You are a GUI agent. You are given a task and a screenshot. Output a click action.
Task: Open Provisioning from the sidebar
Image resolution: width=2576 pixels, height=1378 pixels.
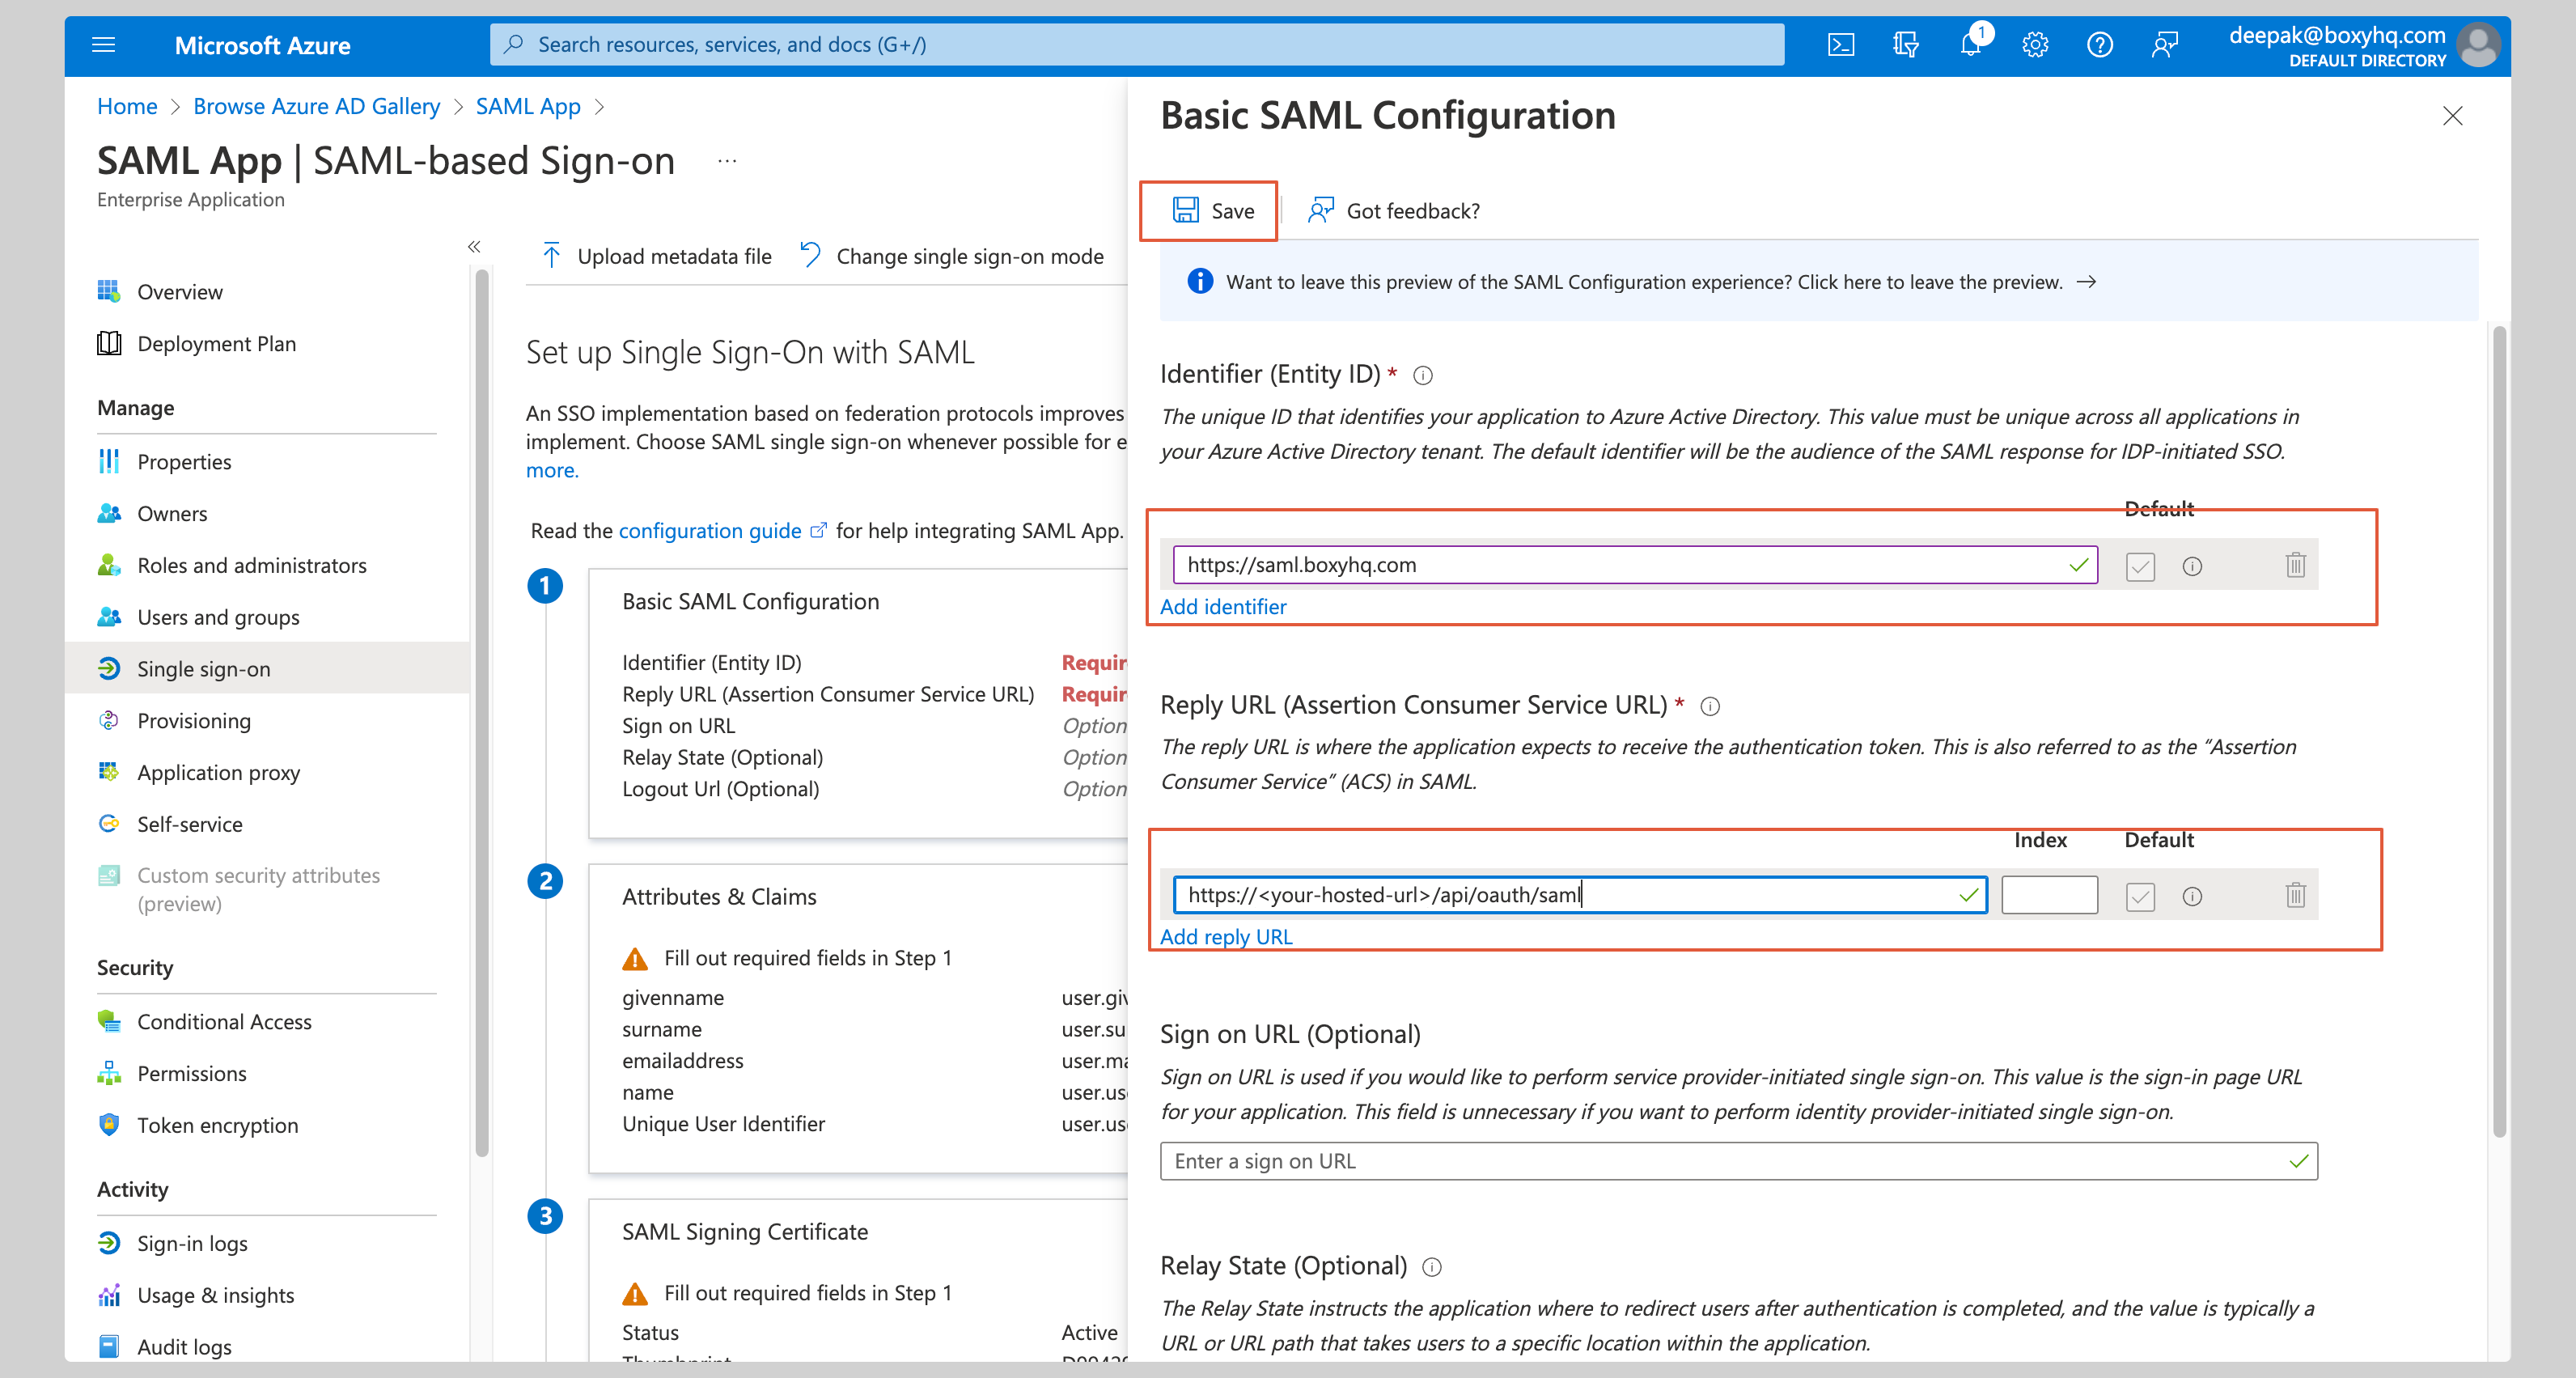[194, 720]
